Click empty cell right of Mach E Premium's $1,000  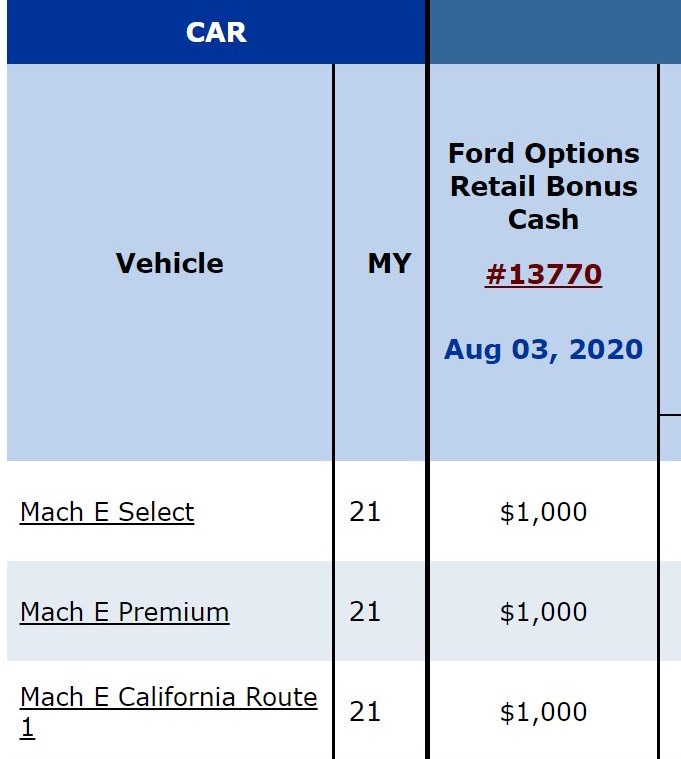coord(671,611)
